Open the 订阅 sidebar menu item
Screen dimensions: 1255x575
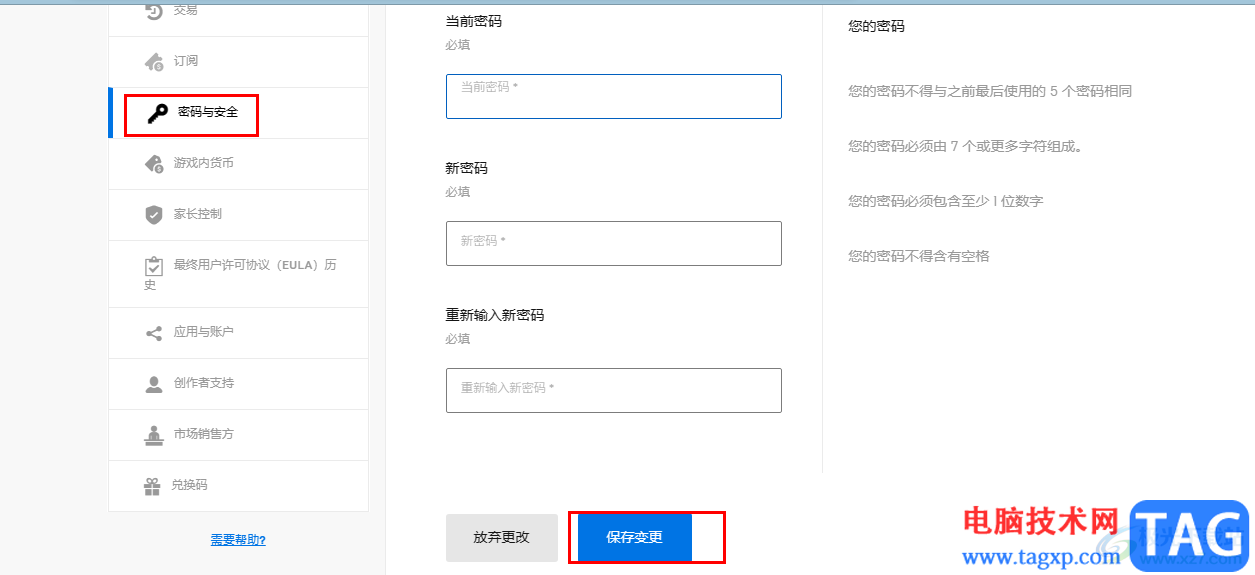(x=186, y=62)
